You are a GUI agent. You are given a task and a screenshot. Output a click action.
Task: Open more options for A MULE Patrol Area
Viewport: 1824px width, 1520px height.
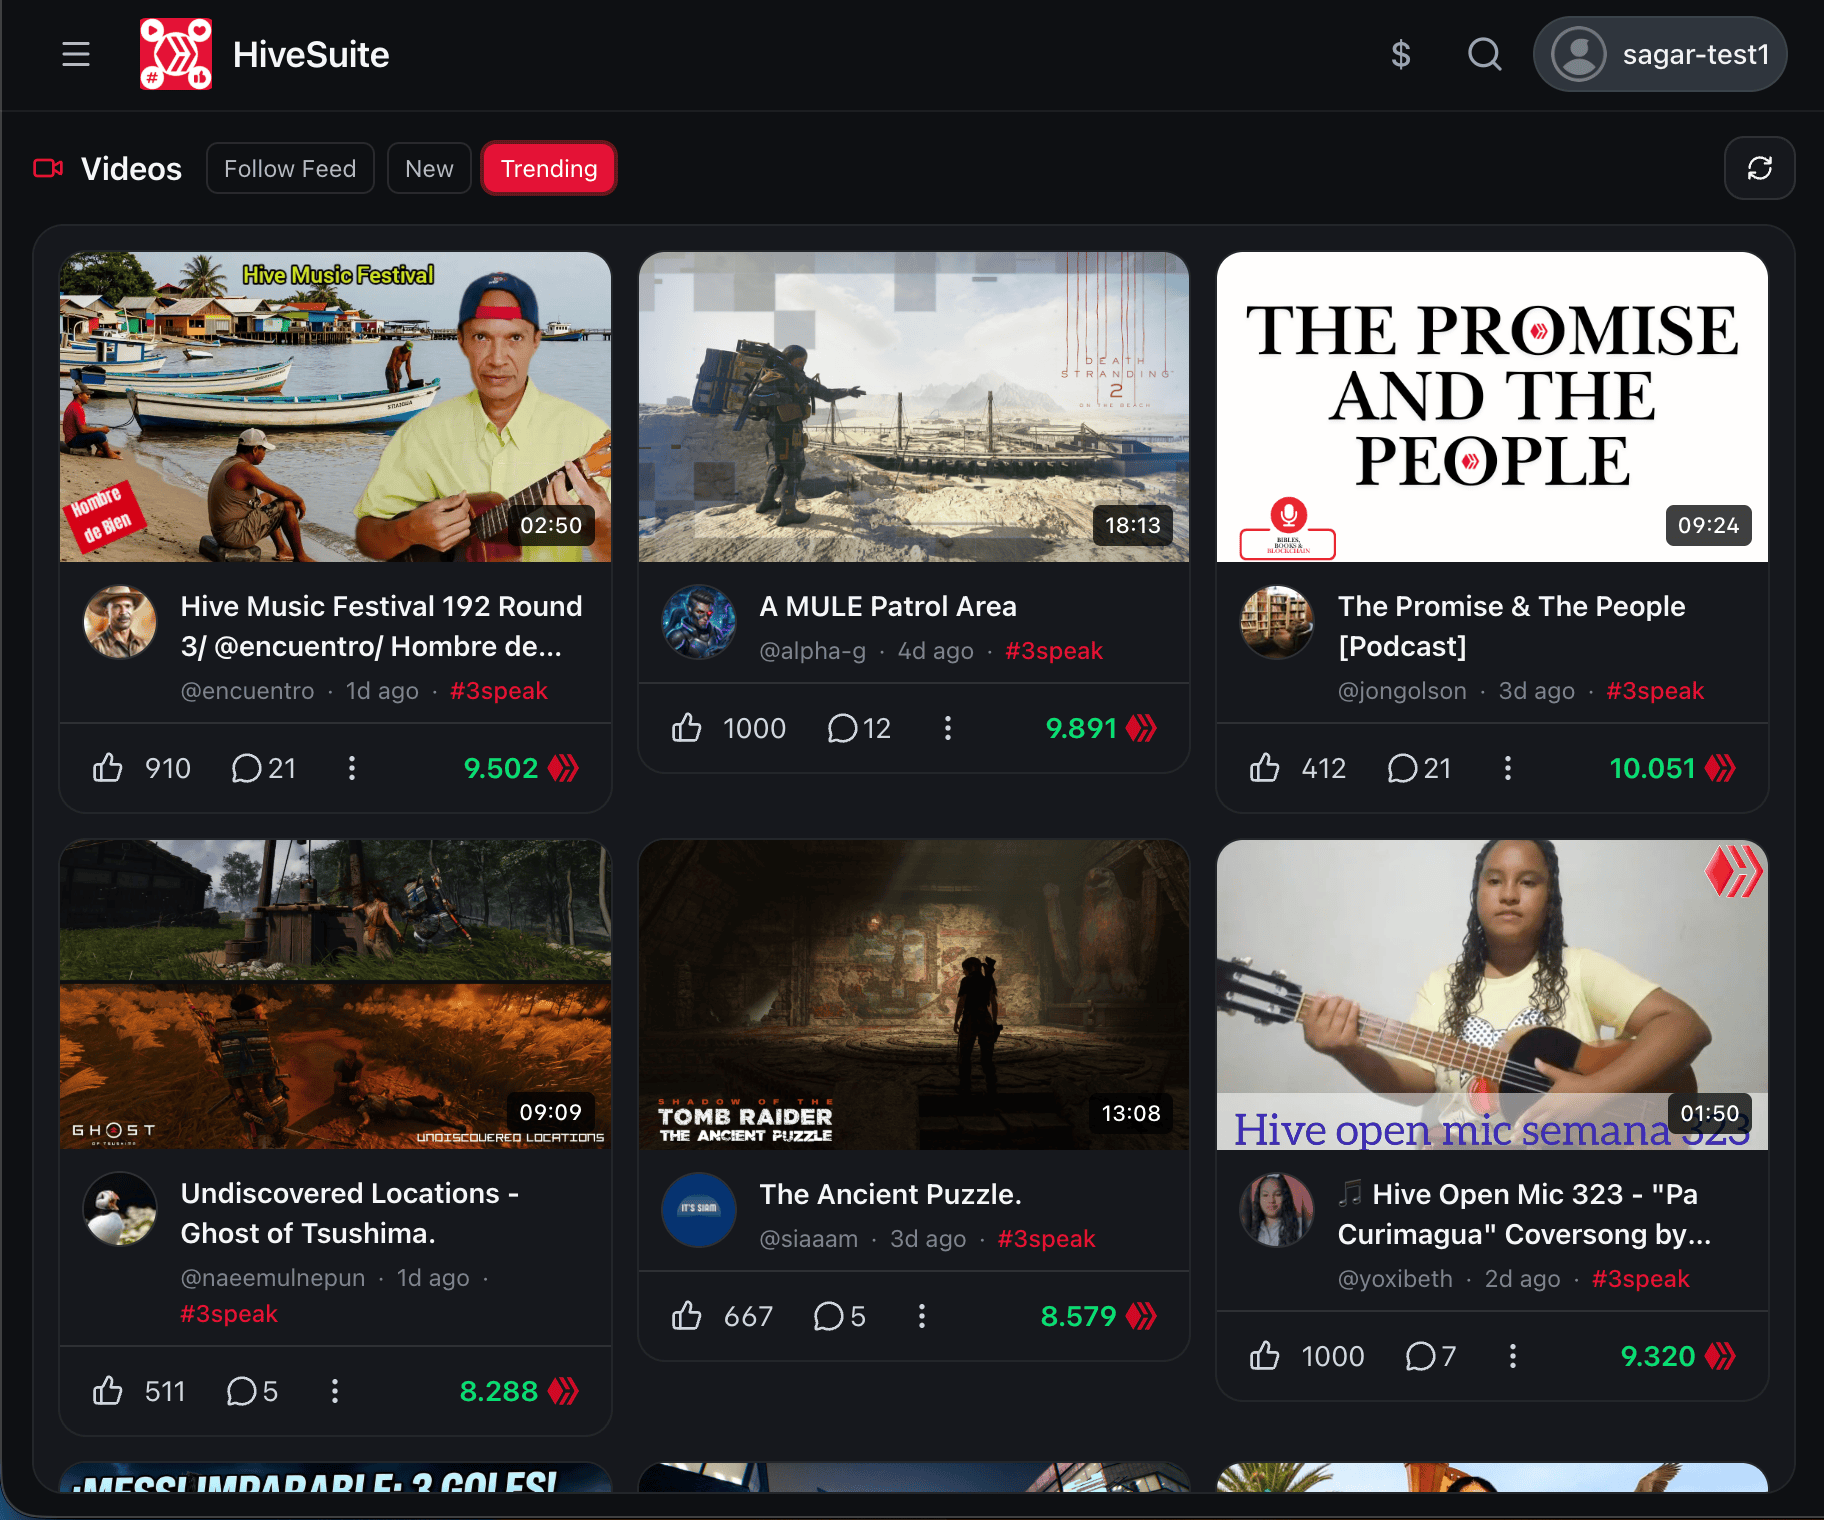point(948,728)
